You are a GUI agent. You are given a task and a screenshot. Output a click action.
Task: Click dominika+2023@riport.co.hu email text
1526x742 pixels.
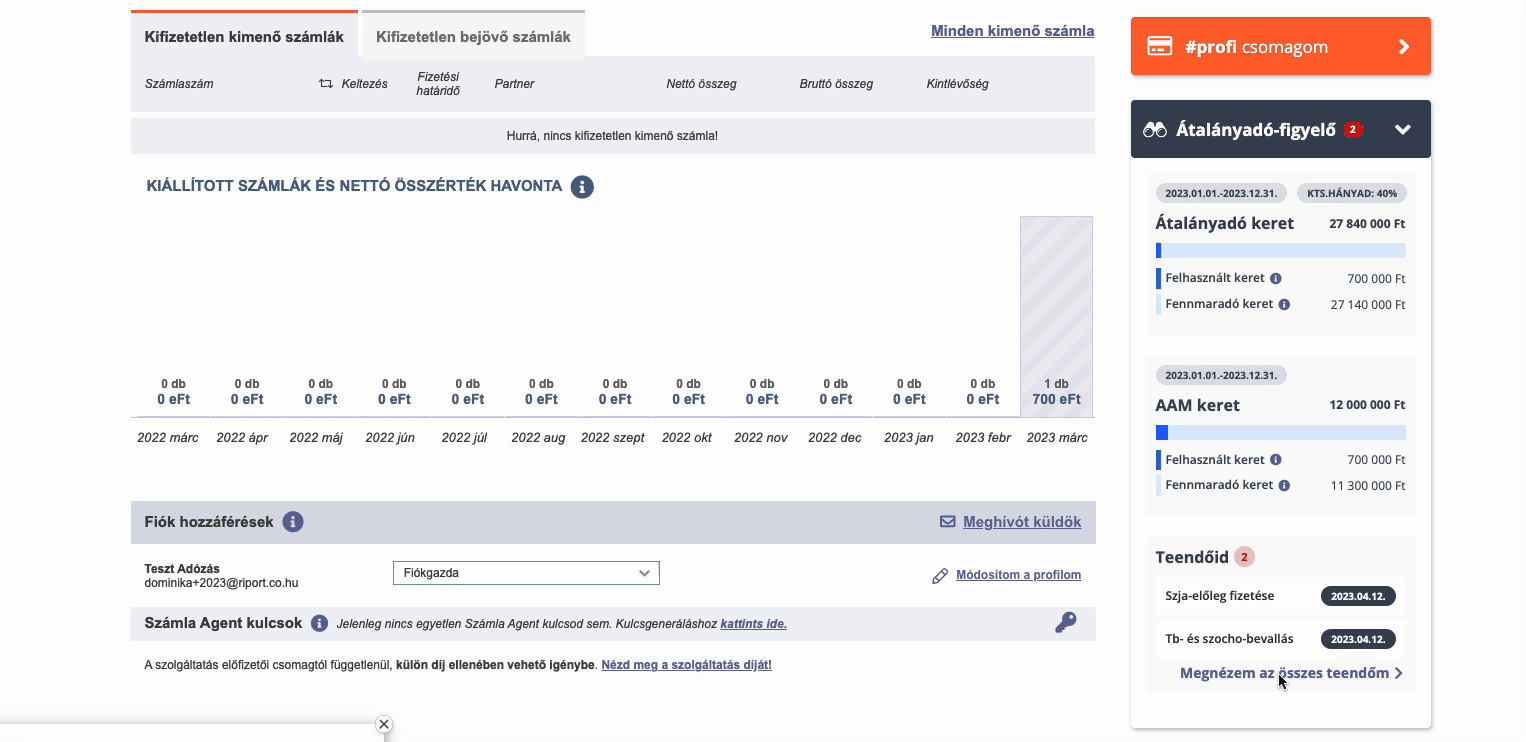pyautogui.click(x=221, y=583)
